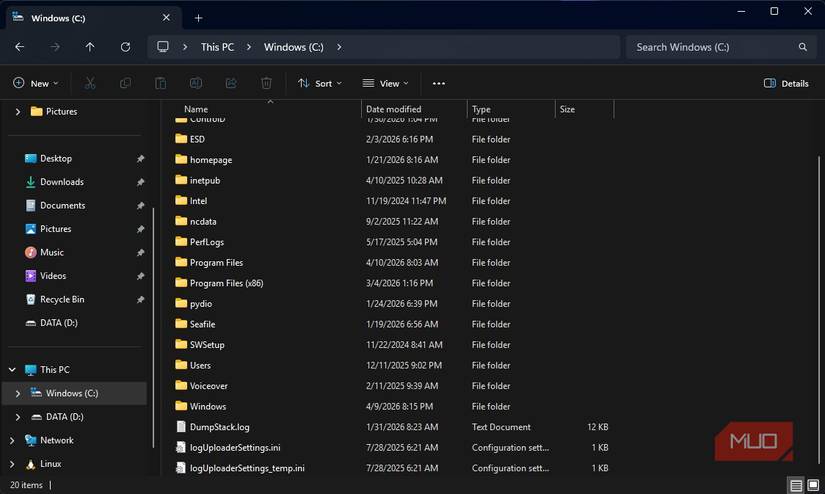Select the DumpStack.log file icon

181,427
